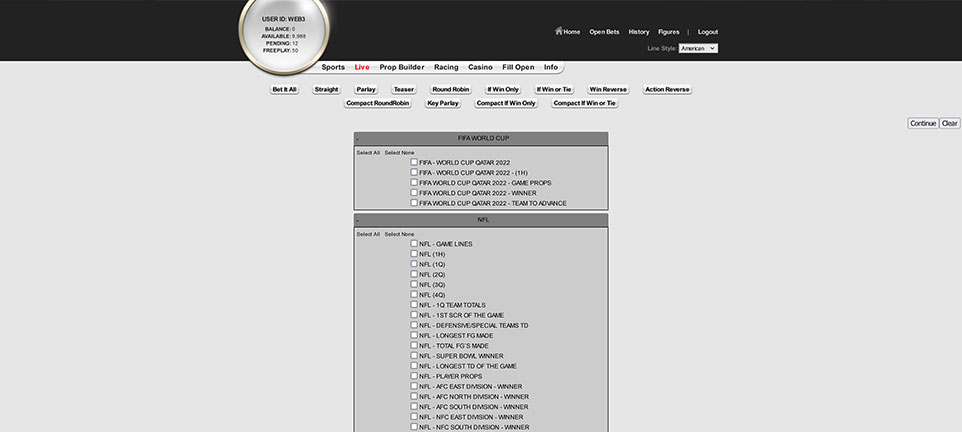Select None in the NFL section

(x=399, y=234)
